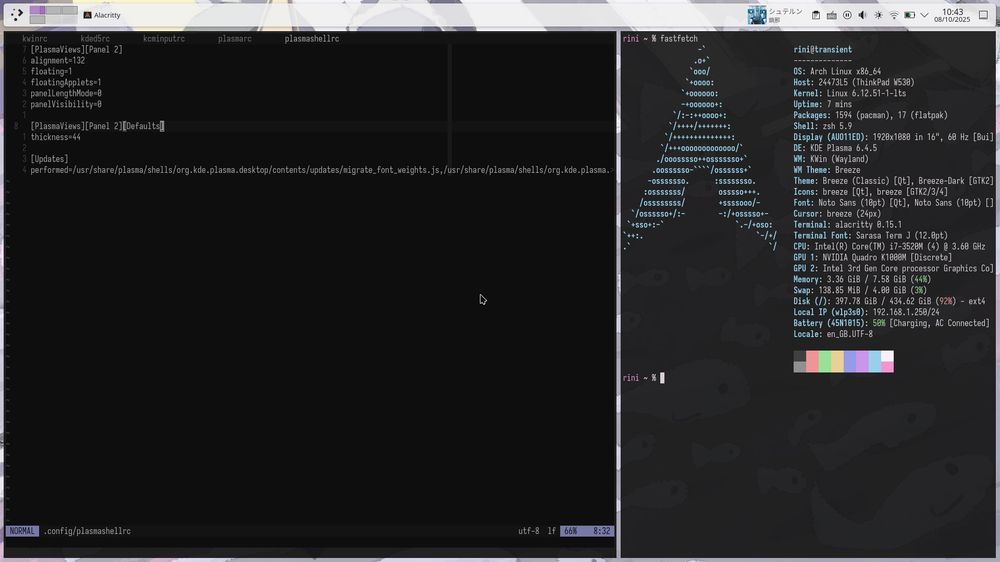Click the Swap: 138.85 MiB line
This screenshot has height=562, width=1000.
tap(860, 290)
